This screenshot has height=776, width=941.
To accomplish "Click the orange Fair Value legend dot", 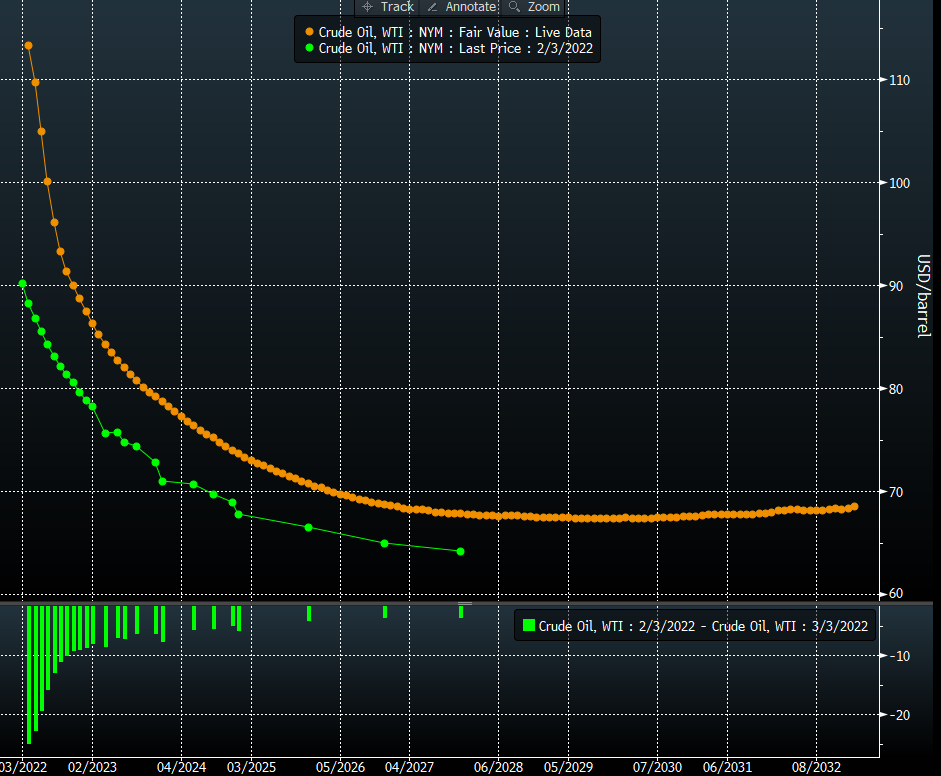I will pos(309,32).
